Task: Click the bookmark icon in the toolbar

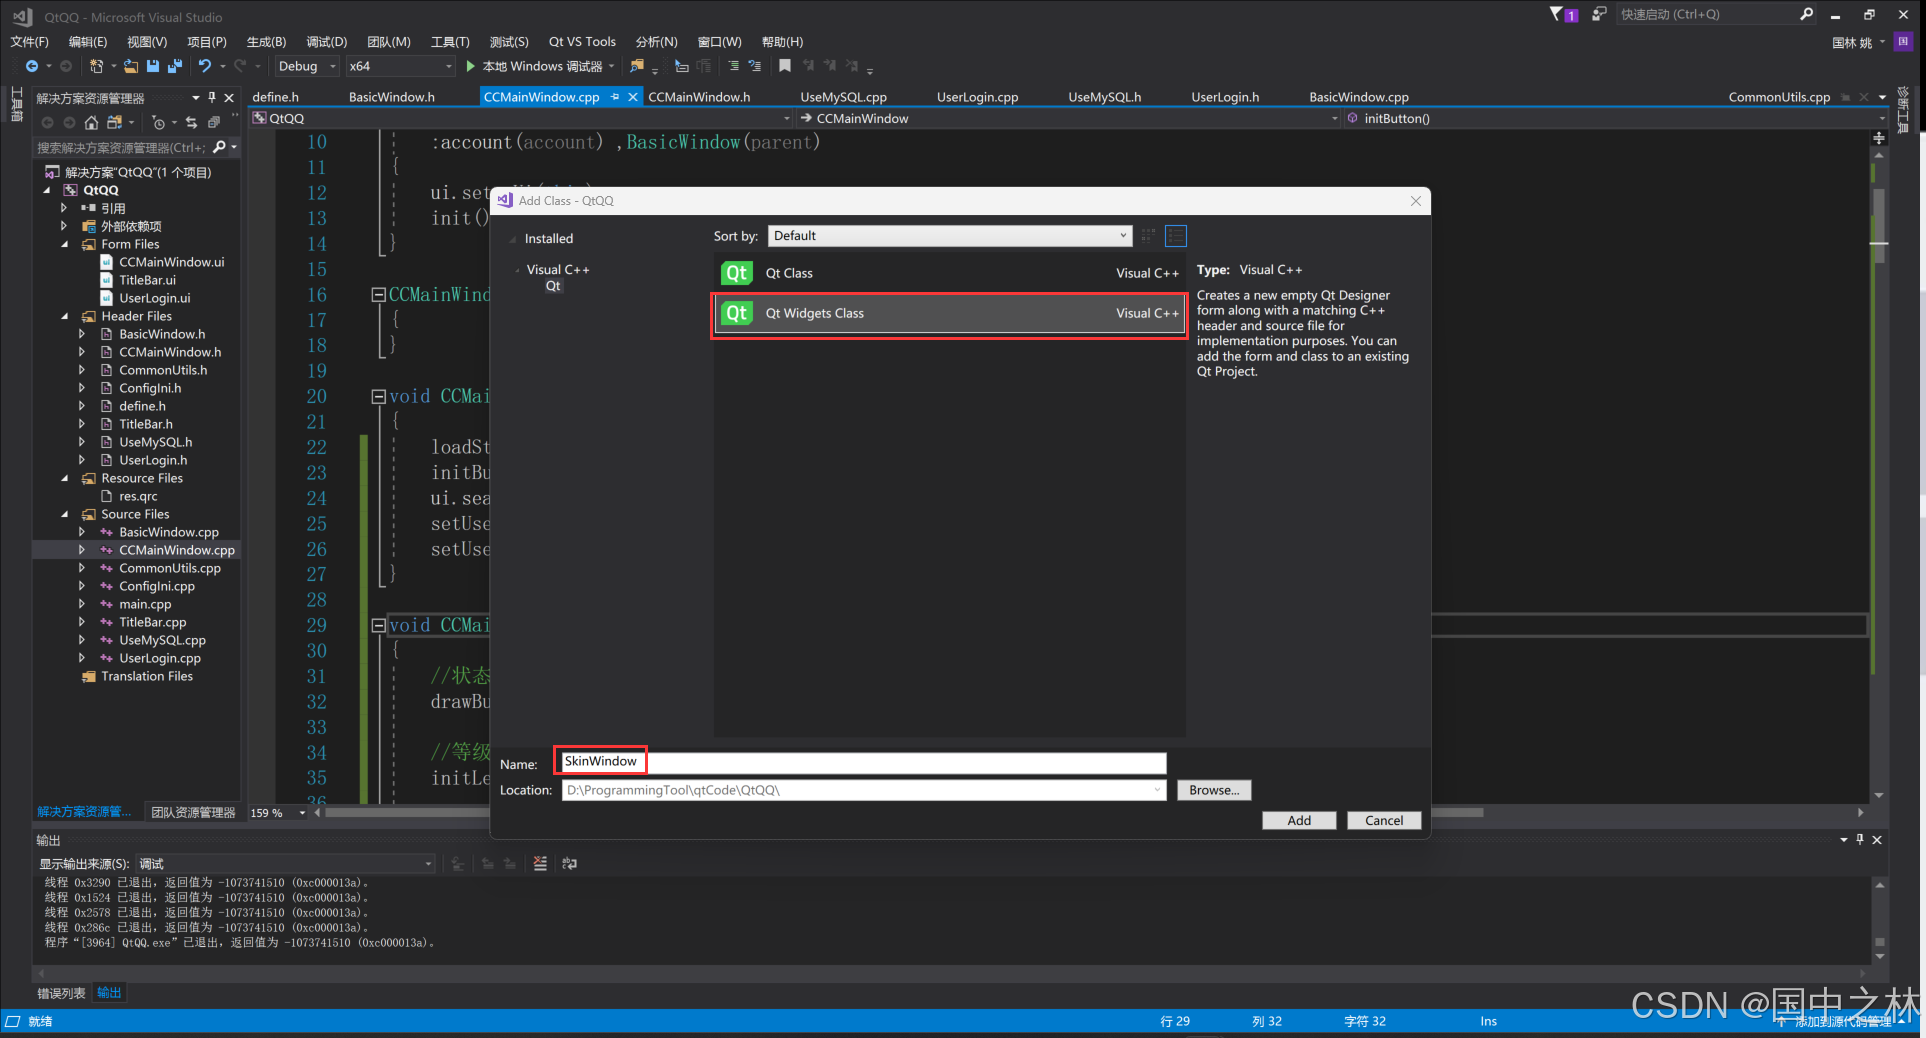Action: coord(785,66)
